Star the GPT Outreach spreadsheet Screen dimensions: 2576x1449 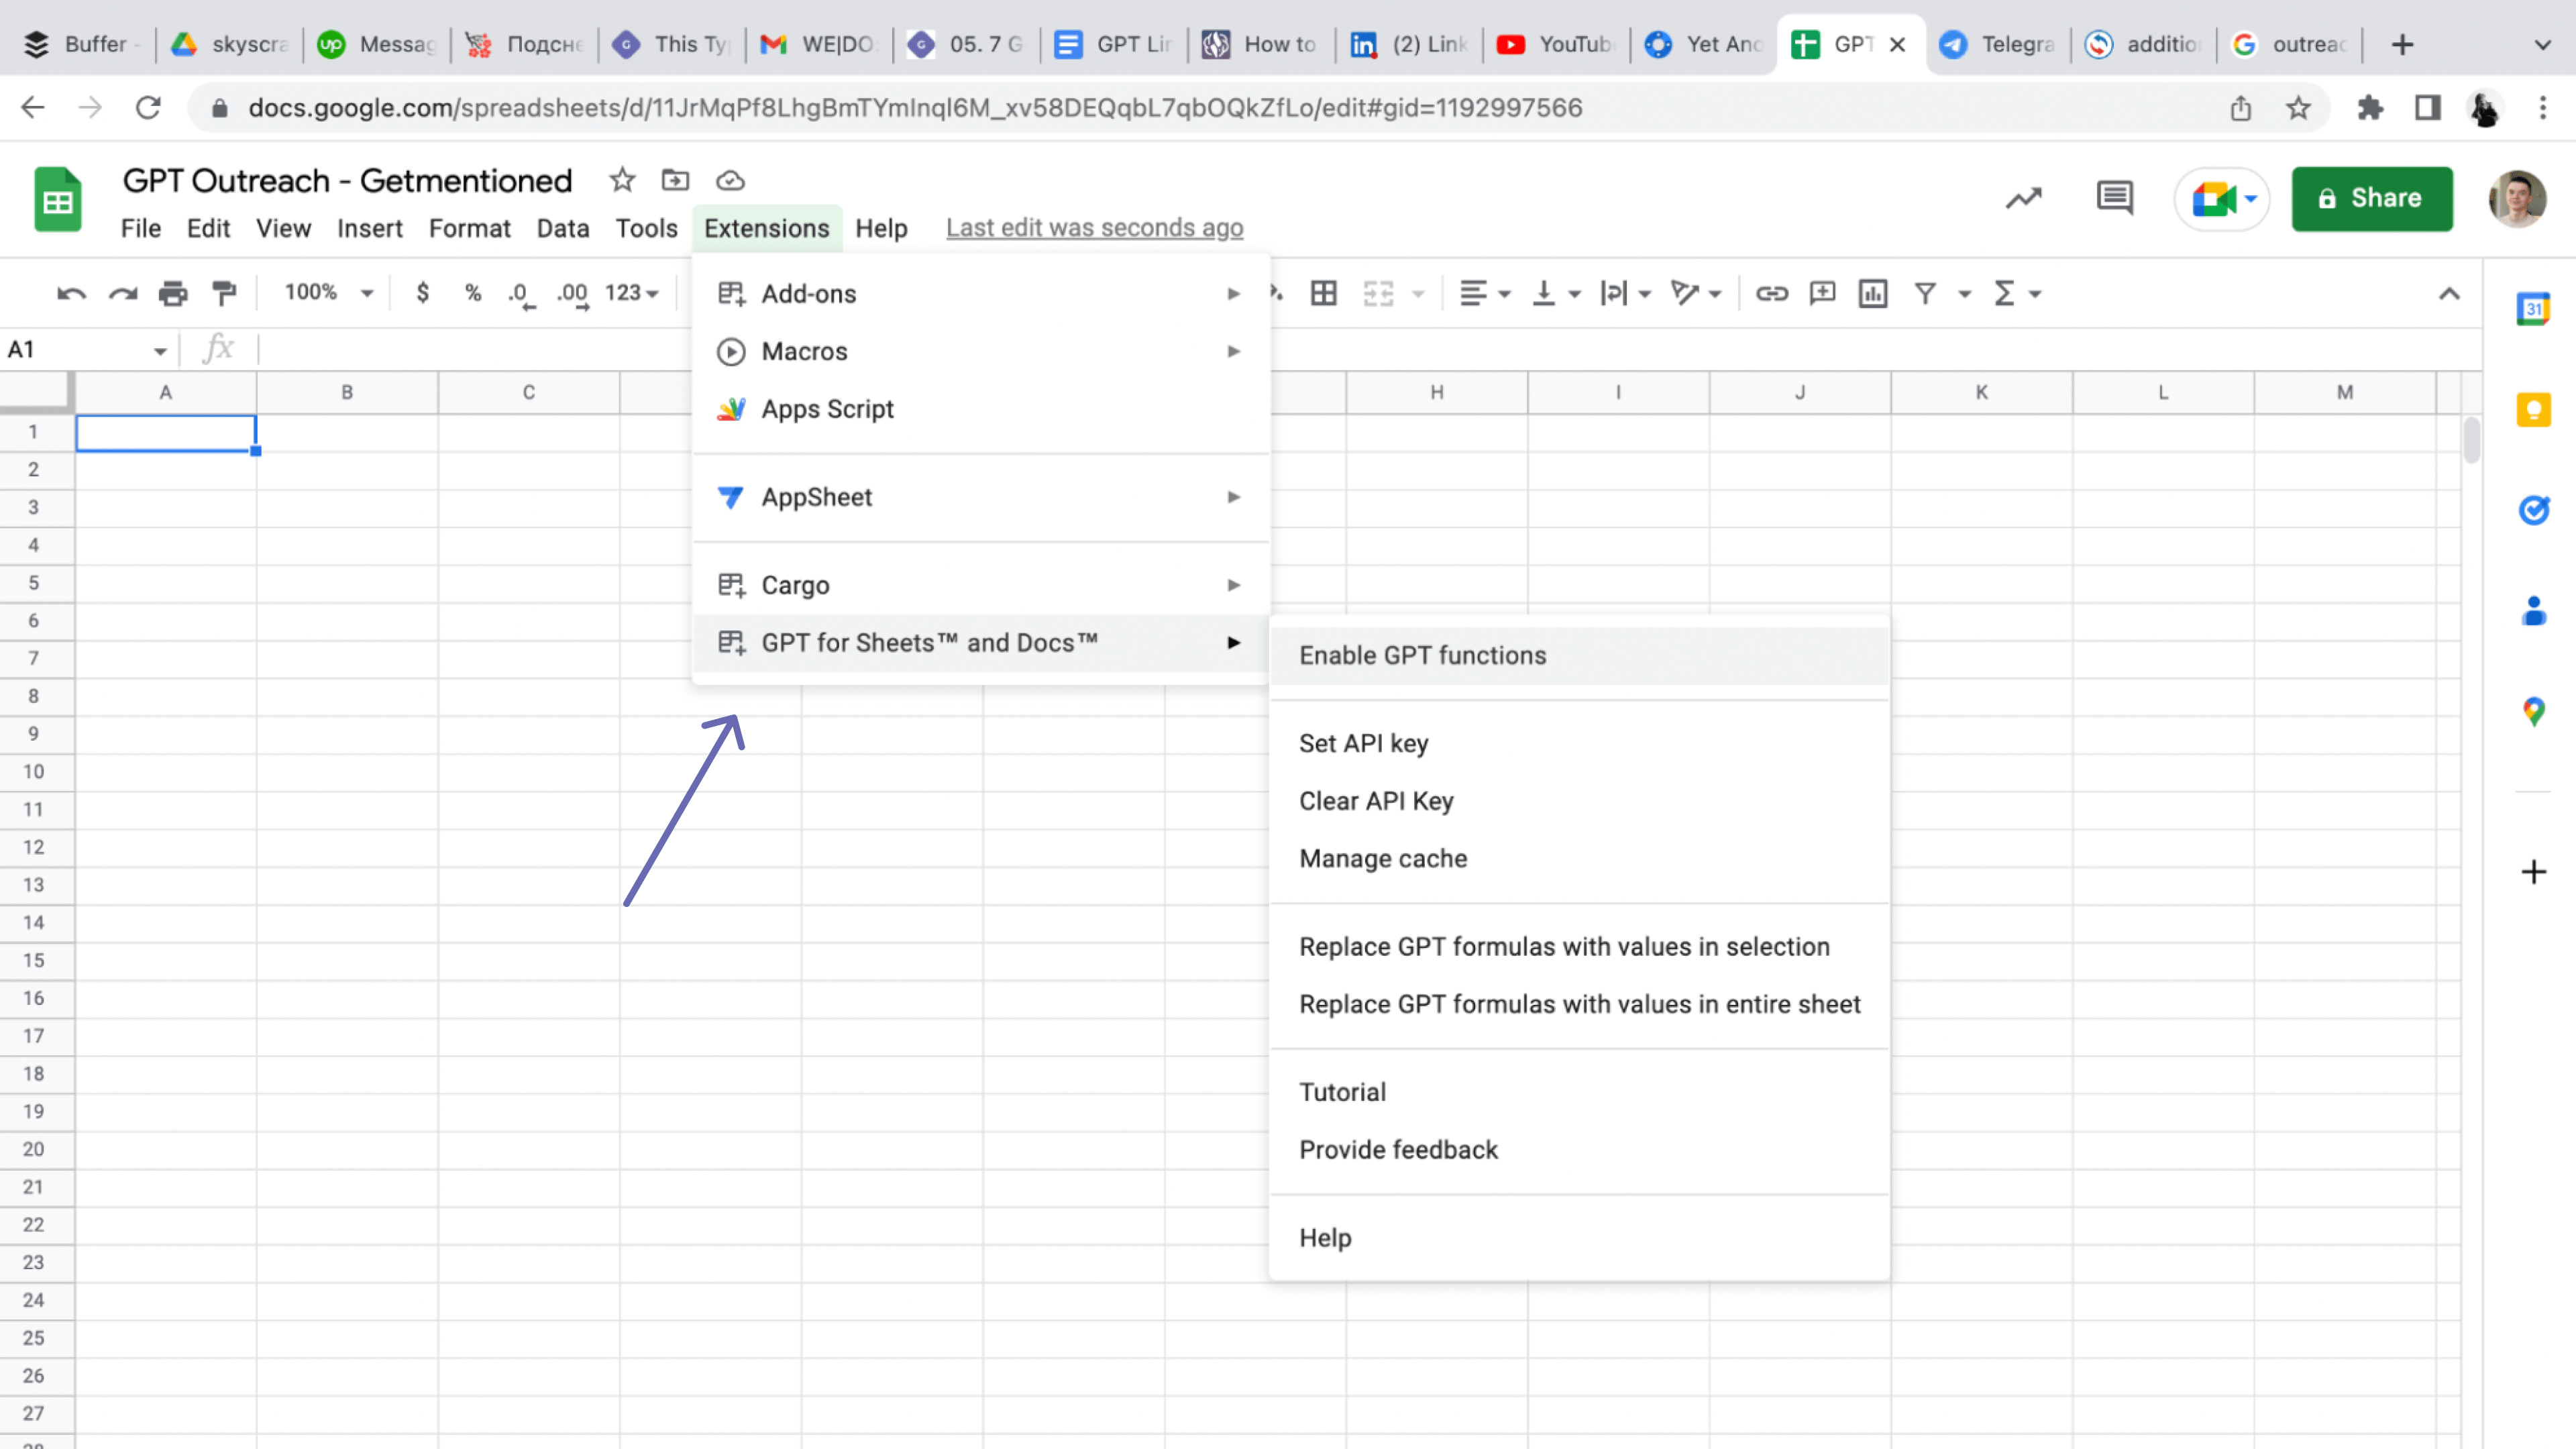click(x=621, y=181)
